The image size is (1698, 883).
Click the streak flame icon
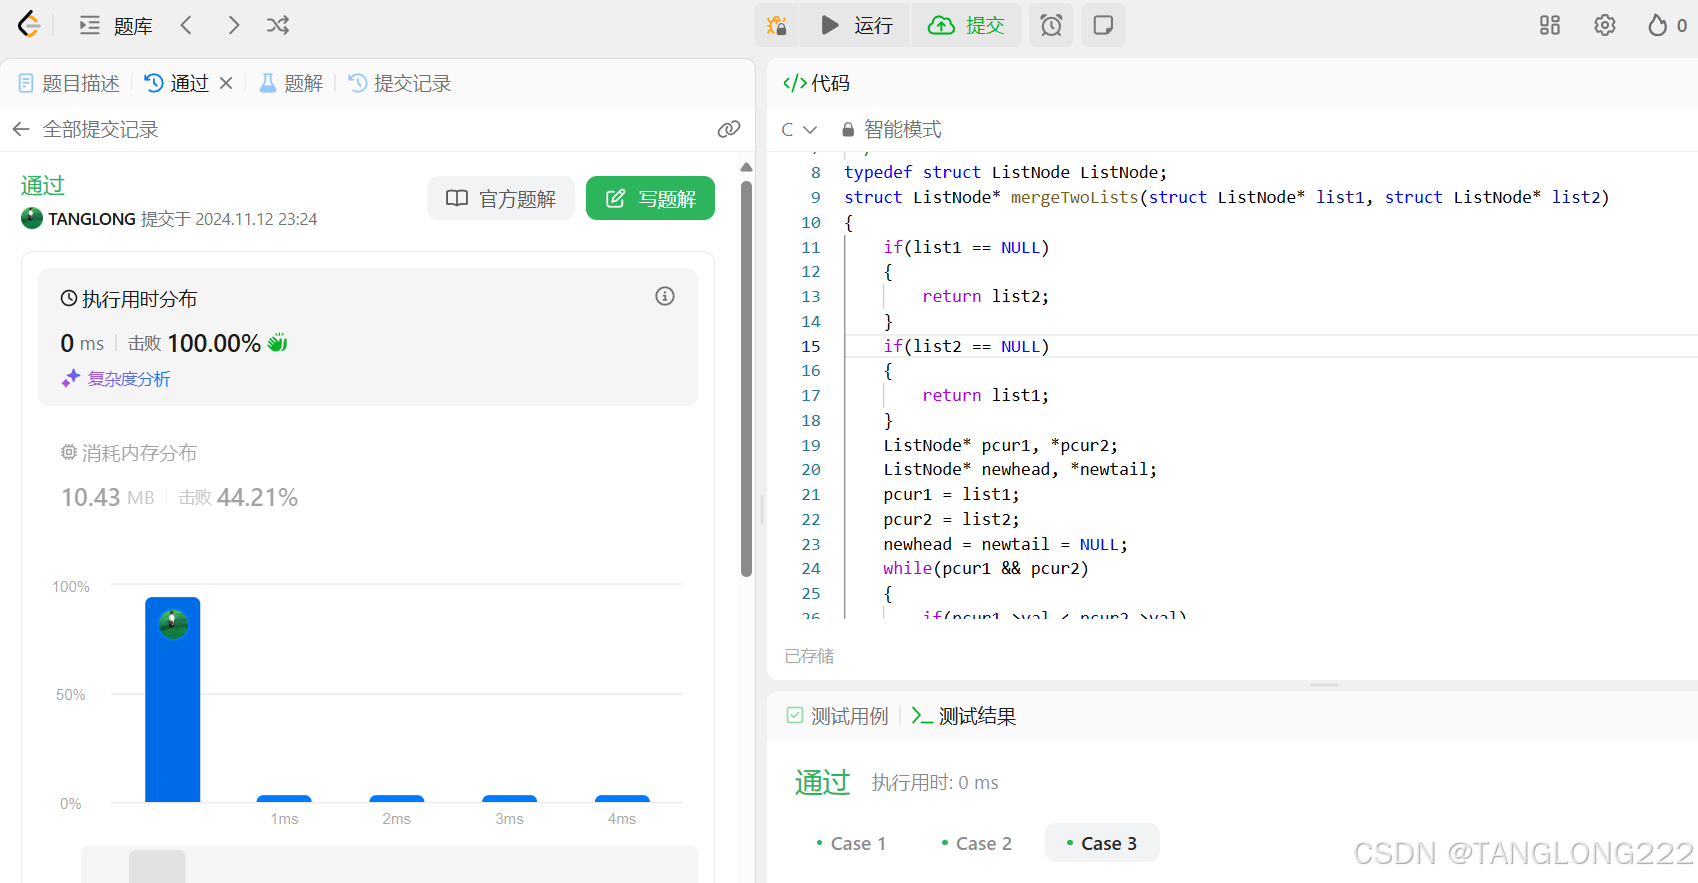tap(1658, 25)
